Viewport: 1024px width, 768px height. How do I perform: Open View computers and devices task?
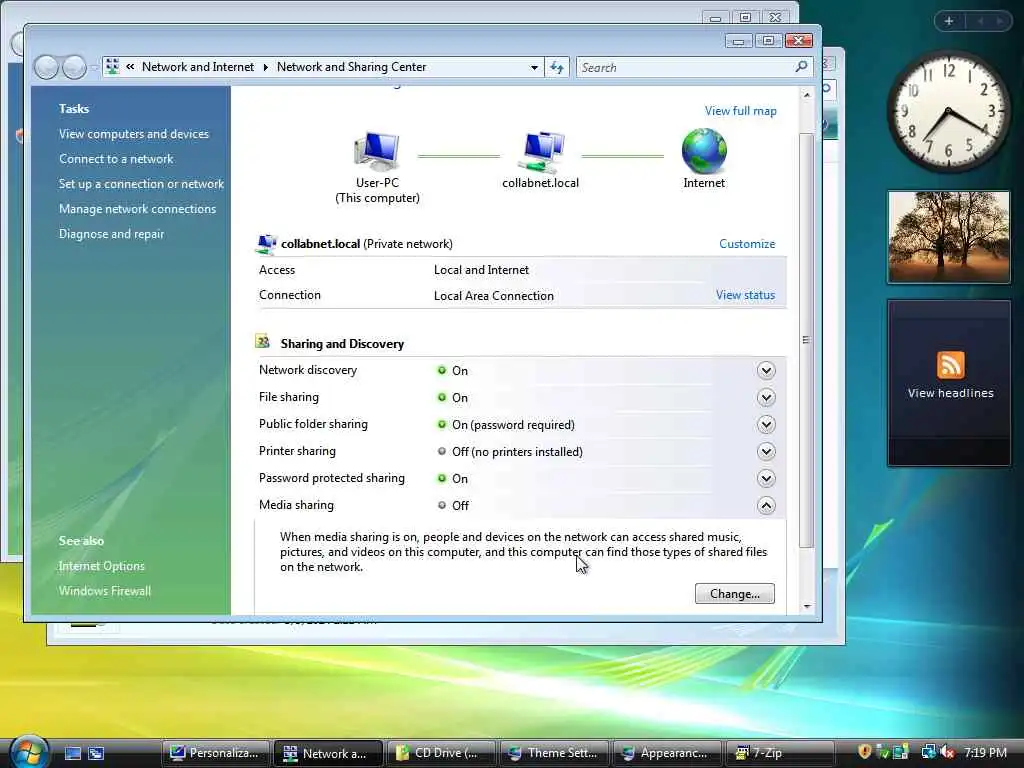pos(134,134)
